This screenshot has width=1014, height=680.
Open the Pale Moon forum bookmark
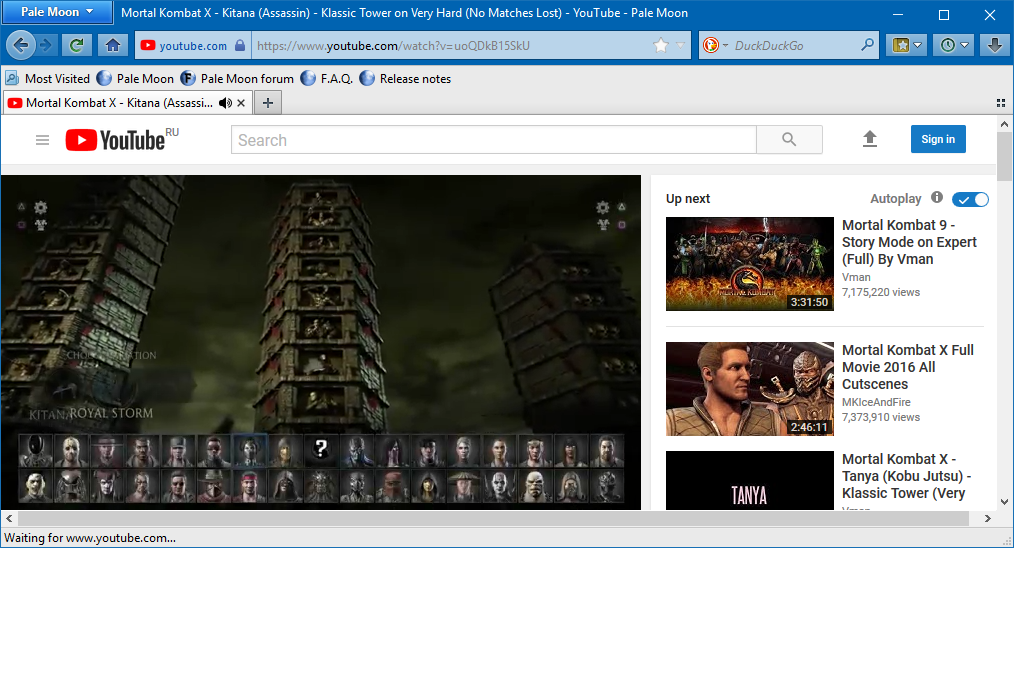tap(238, 79)
